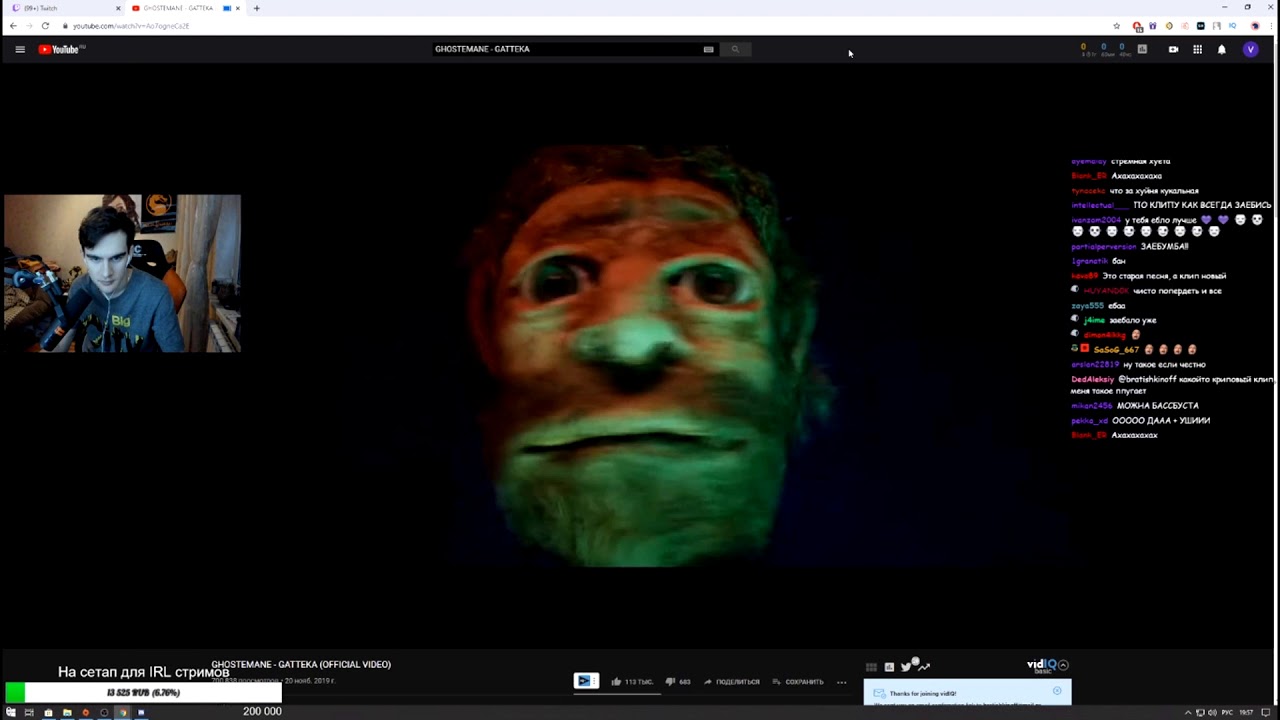The width and height of the screenshot is (1280, 720).
Task: Dismiss the Thanks for joining vidIQ notice
Action: 1057,691
